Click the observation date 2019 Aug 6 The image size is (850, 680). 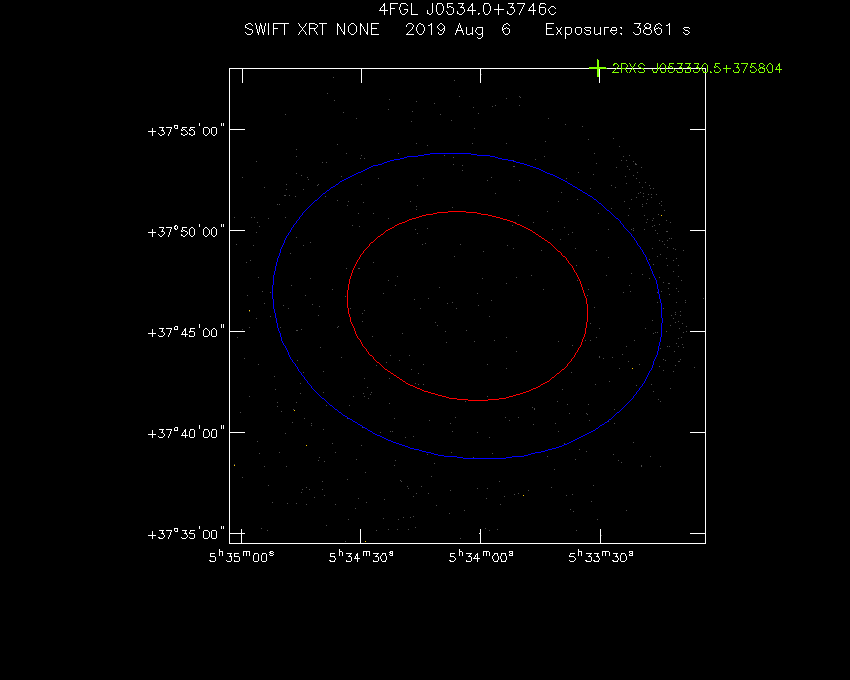coord(458,30)
